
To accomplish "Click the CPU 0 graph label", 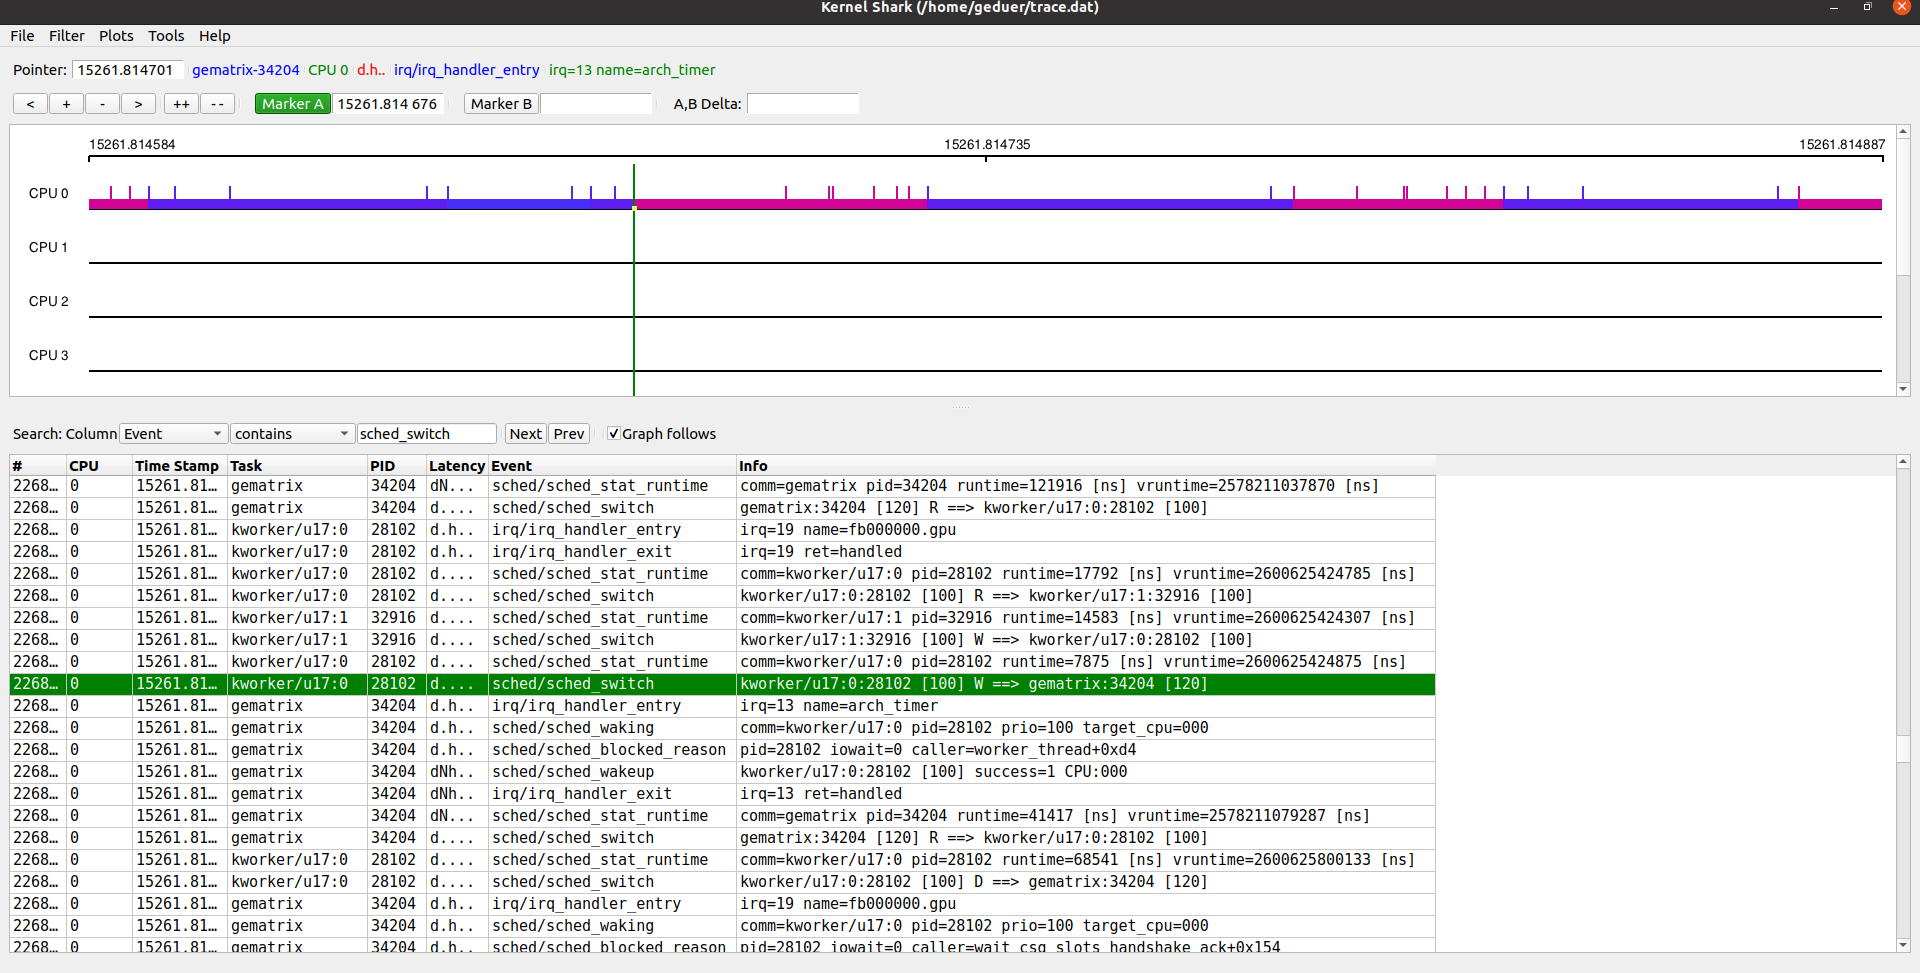I will tap(48, 194).
